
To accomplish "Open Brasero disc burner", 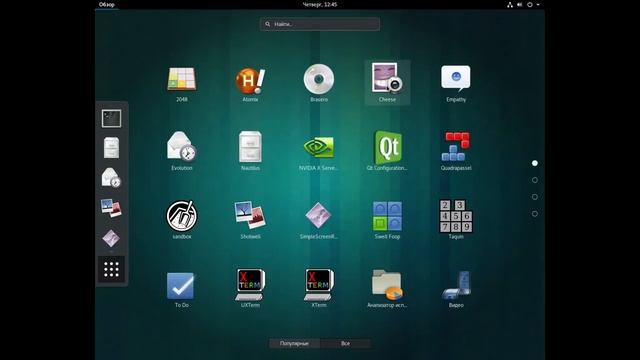I will tap(319, 83).
